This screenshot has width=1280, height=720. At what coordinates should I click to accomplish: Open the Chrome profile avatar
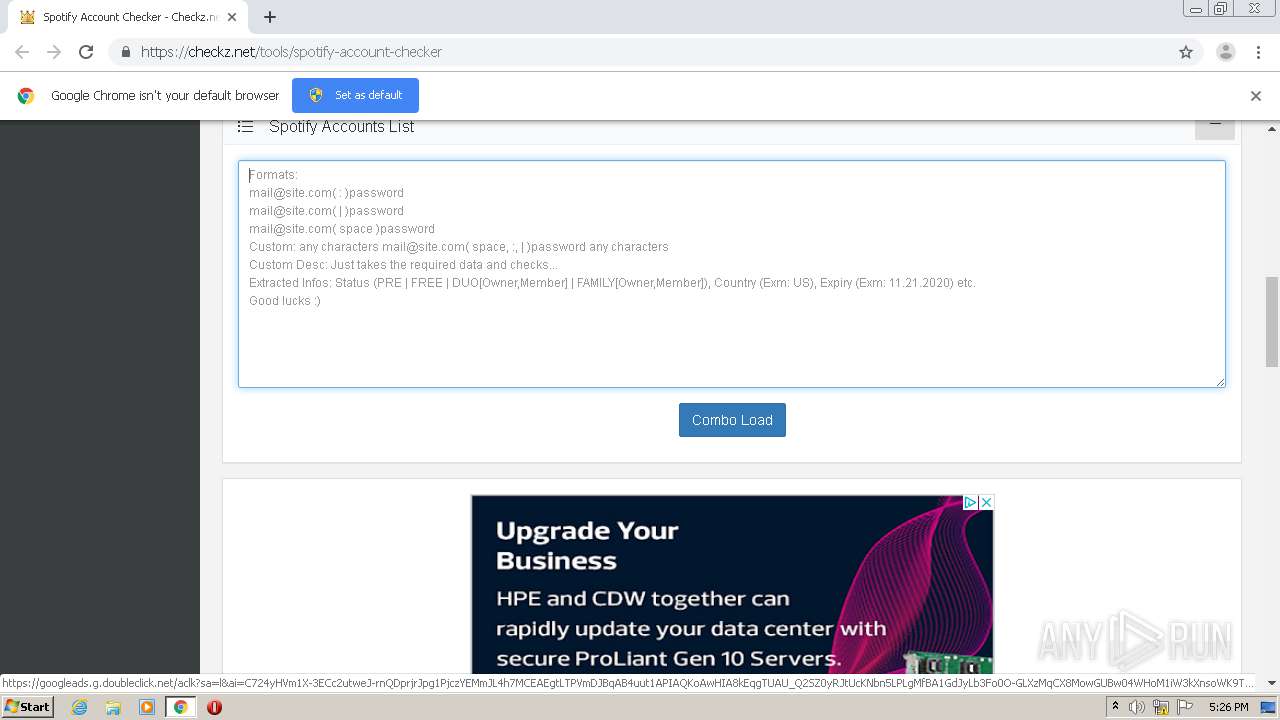coord(1226,52)
